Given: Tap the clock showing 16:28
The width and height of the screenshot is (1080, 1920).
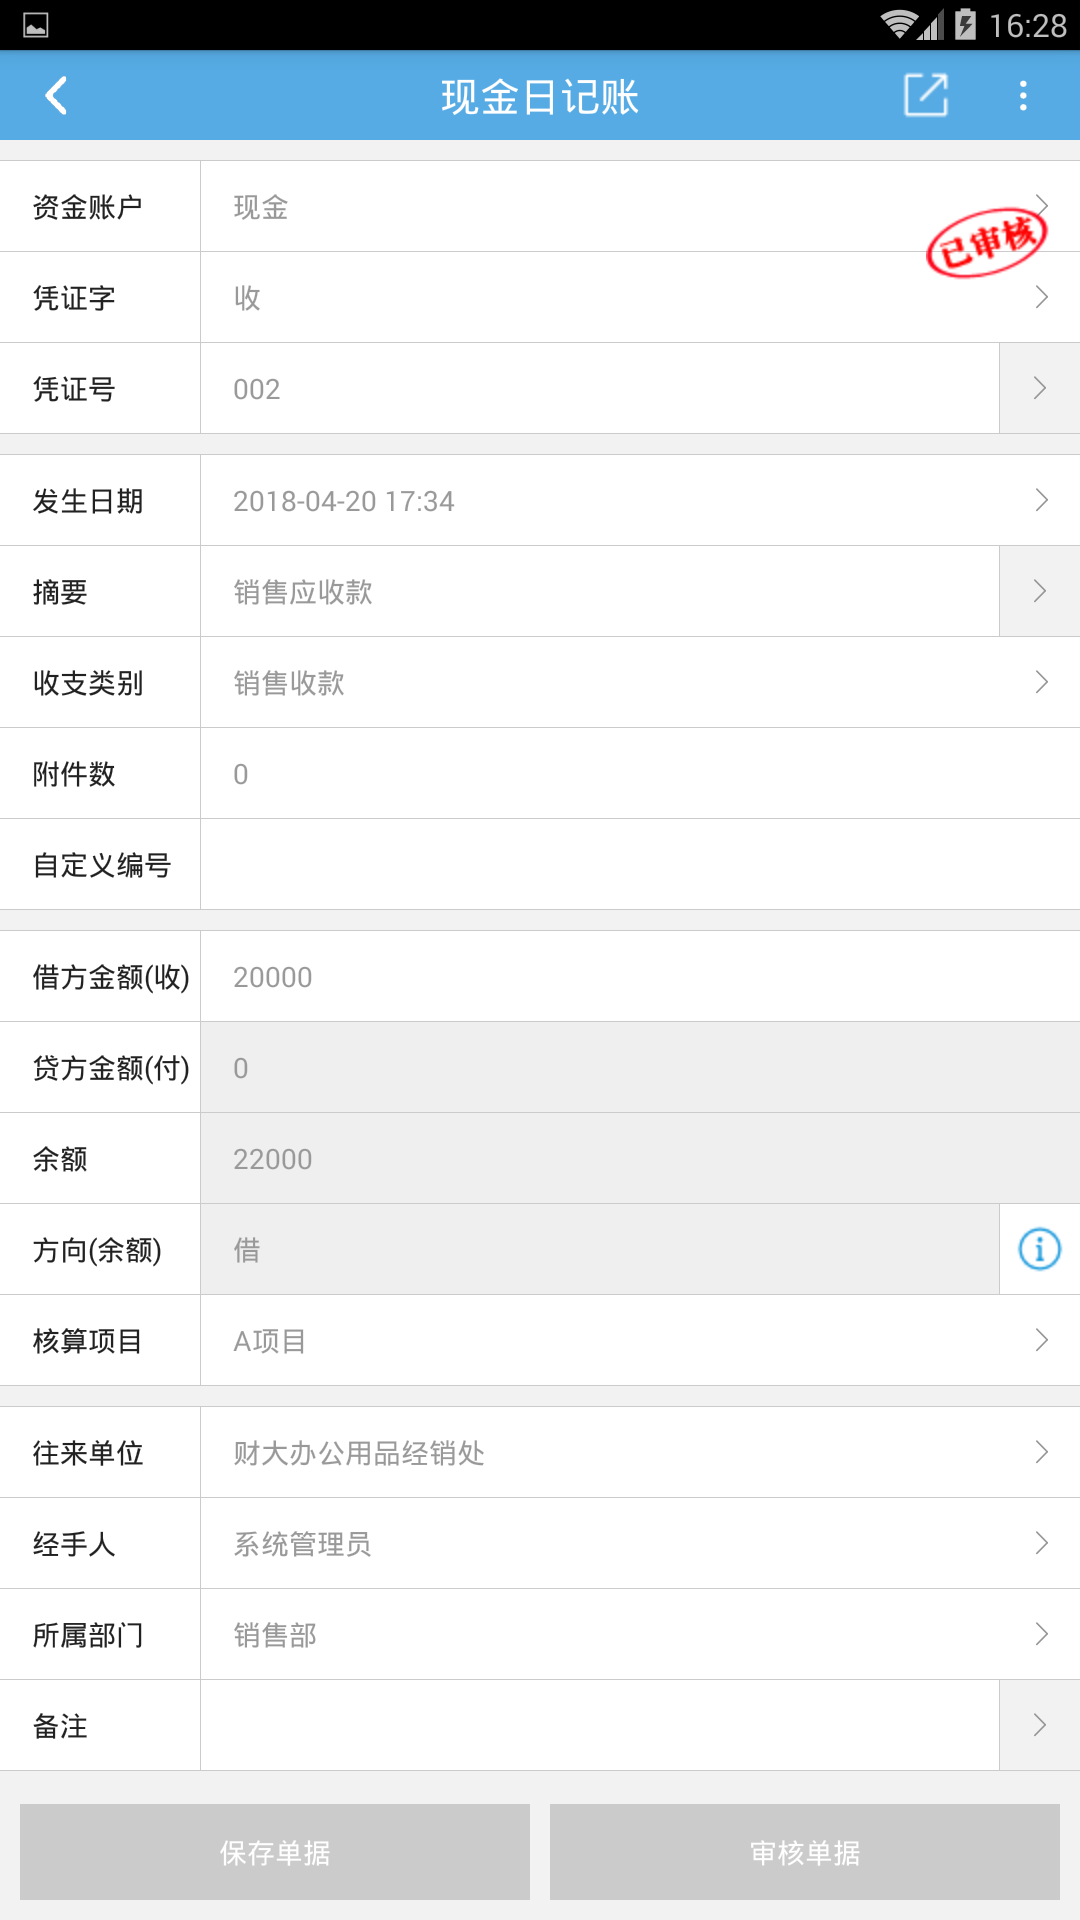Looking at the screenshot, I should click(x=1028, y=25).
